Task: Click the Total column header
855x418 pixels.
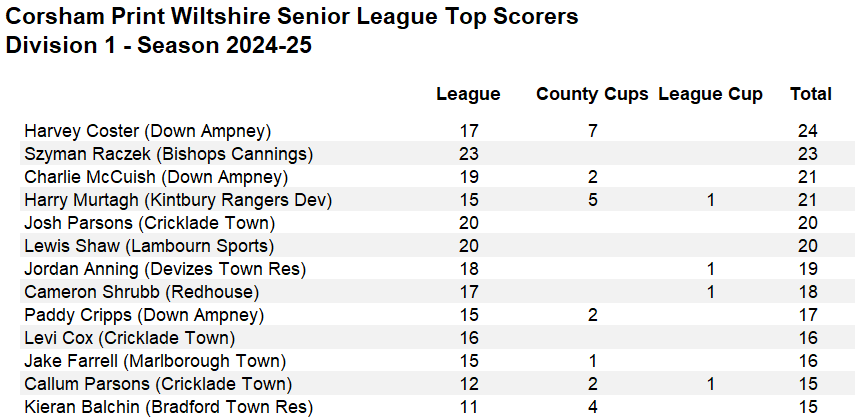Action: 810,94
